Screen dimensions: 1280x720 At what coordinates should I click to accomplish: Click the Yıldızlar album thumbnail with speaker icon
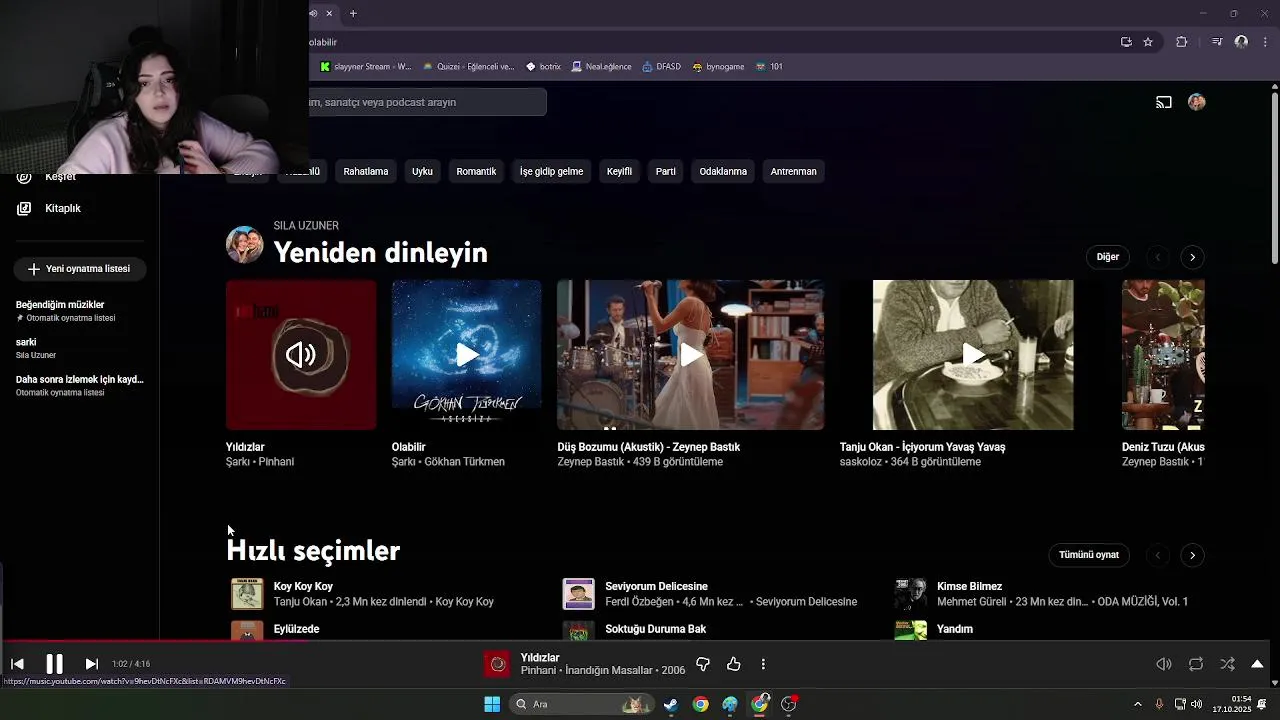point(301,355)
